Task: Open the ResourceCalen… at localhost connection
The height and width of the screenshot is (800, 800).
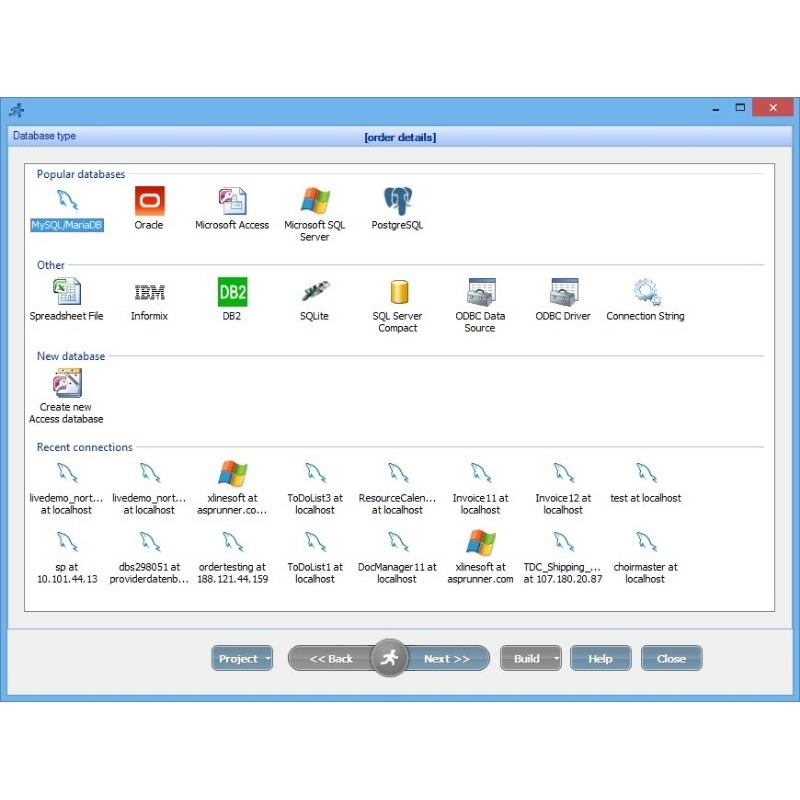Action: pos(397,487)
